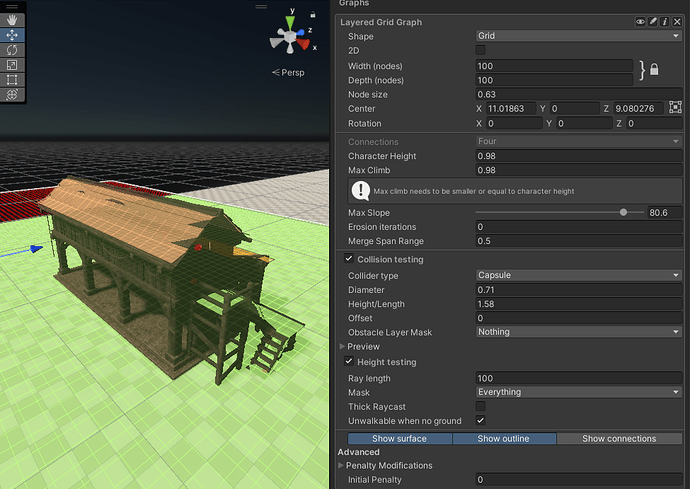This screenshot has height=489, width=690.
Task: Uncheck Unwalkable when no ground
Action: point(481,420)
